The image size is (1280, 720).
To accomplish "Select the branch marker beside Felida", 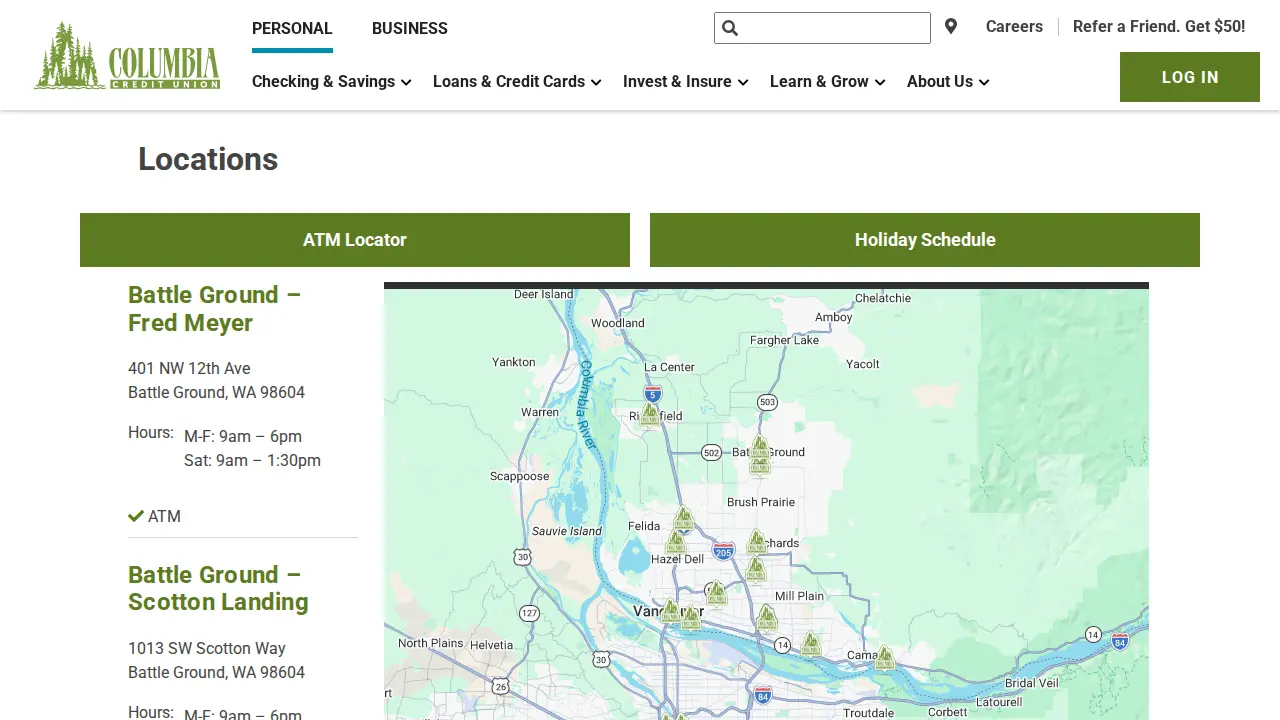I will pos(683,519).
